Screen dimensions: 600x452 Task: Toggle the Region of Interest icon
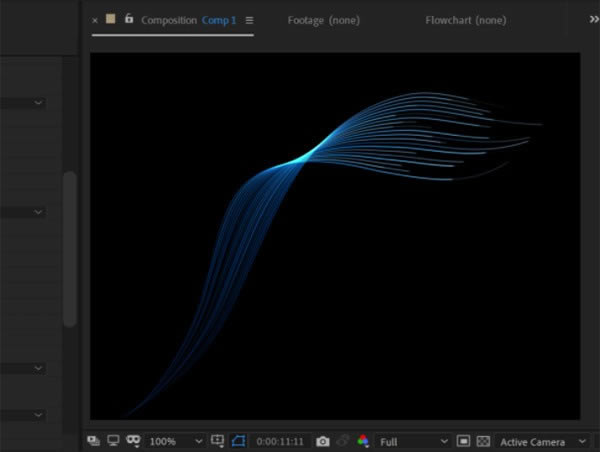[463, 441]
